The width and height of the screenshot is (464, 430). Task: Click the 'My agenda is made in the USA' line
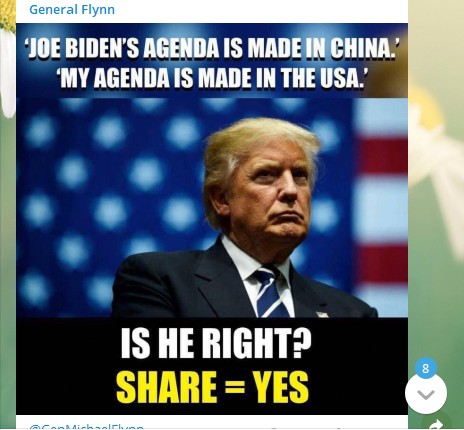pyautogui.click(x=212, y=78)
